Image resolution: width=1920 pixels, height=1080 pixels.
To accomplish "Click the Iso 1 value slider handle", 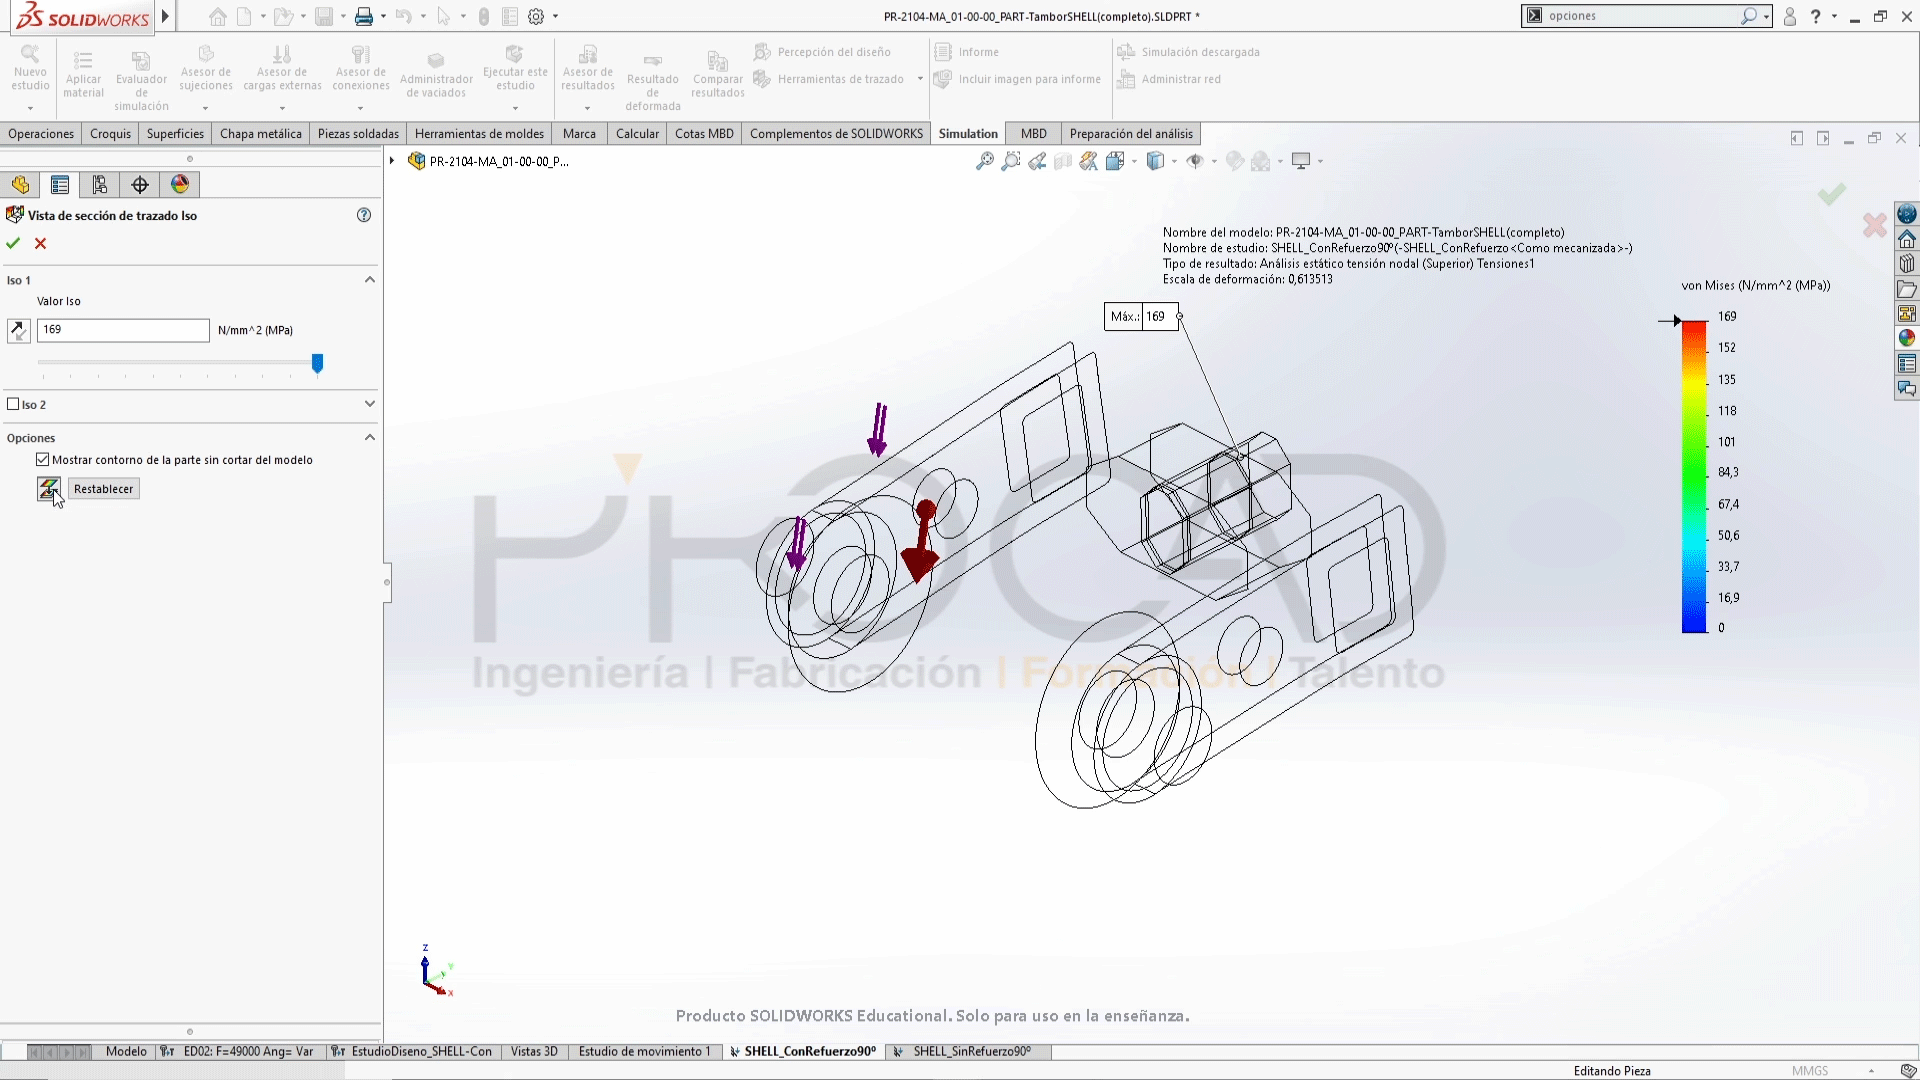I will (317, 363).
